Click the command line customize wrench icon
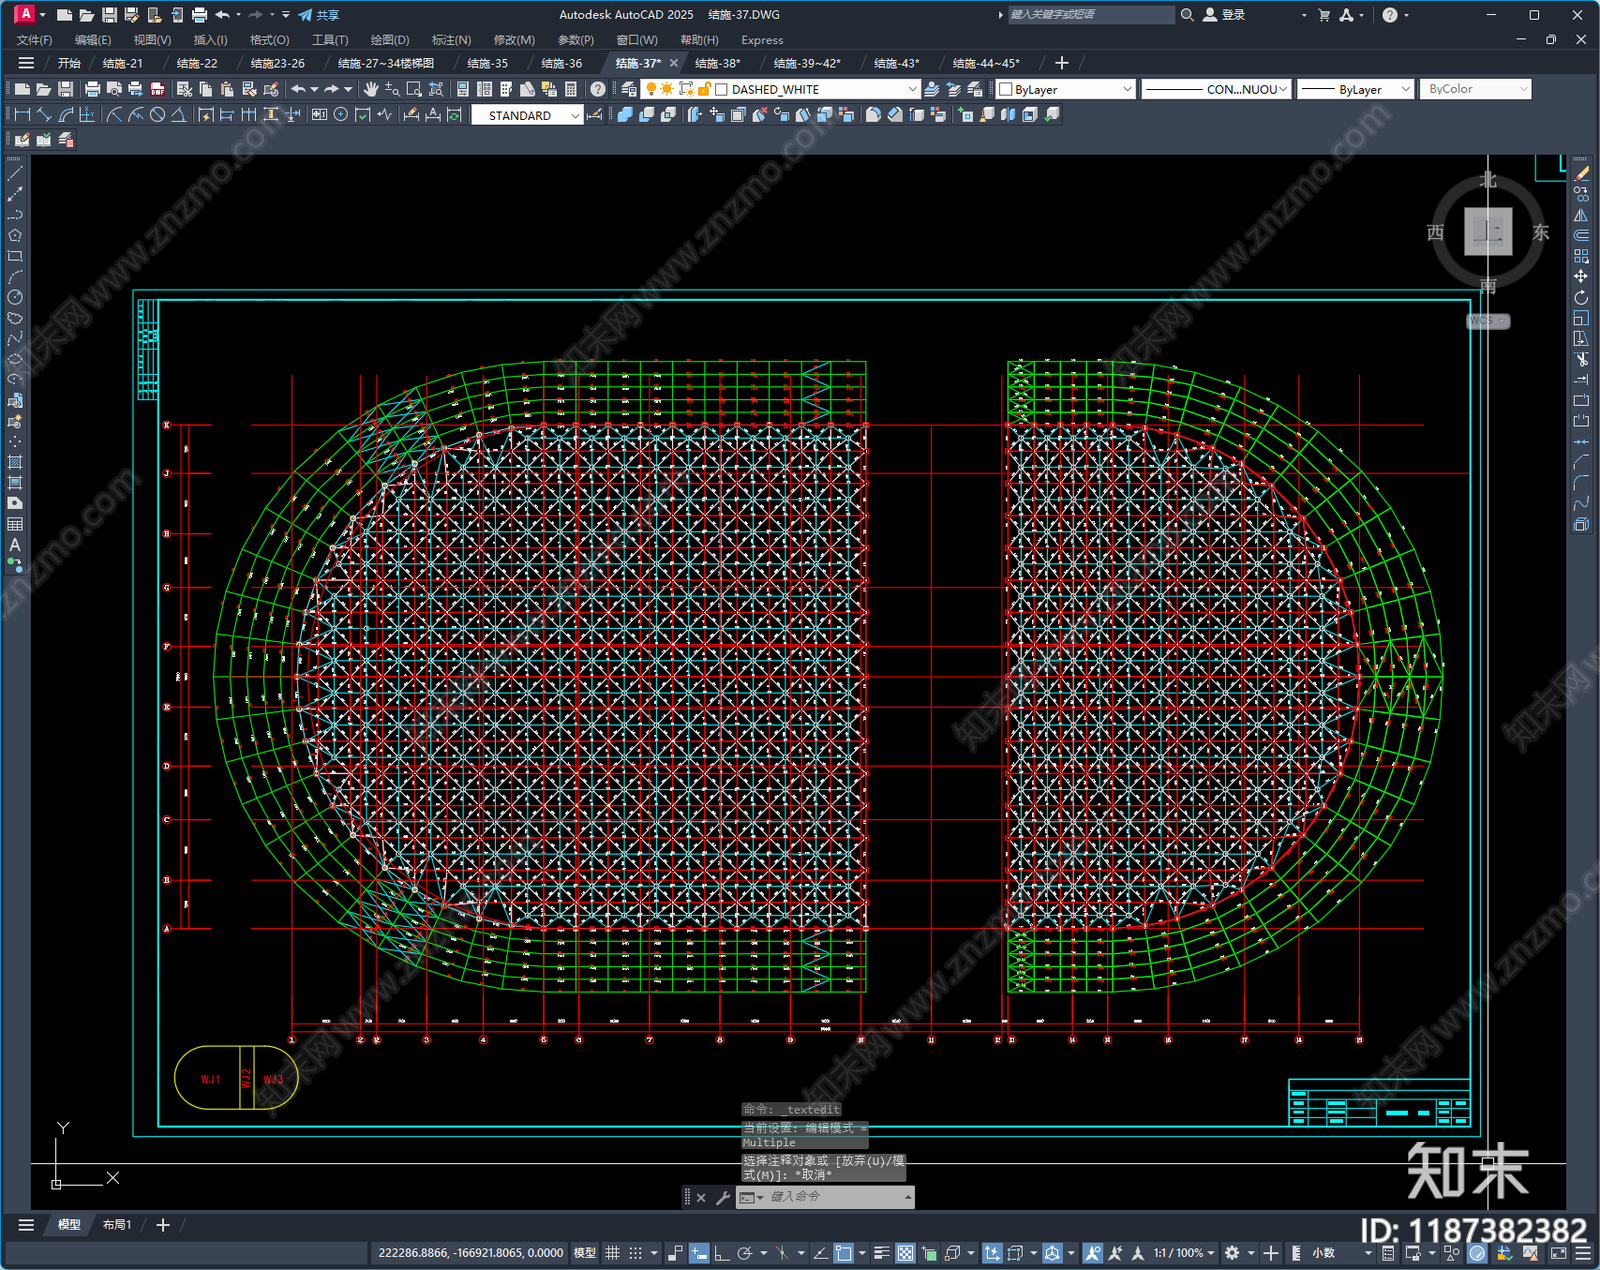Image resolution: width=1600 pixels, height=1270 pixels. click(x=723, y=1197)
